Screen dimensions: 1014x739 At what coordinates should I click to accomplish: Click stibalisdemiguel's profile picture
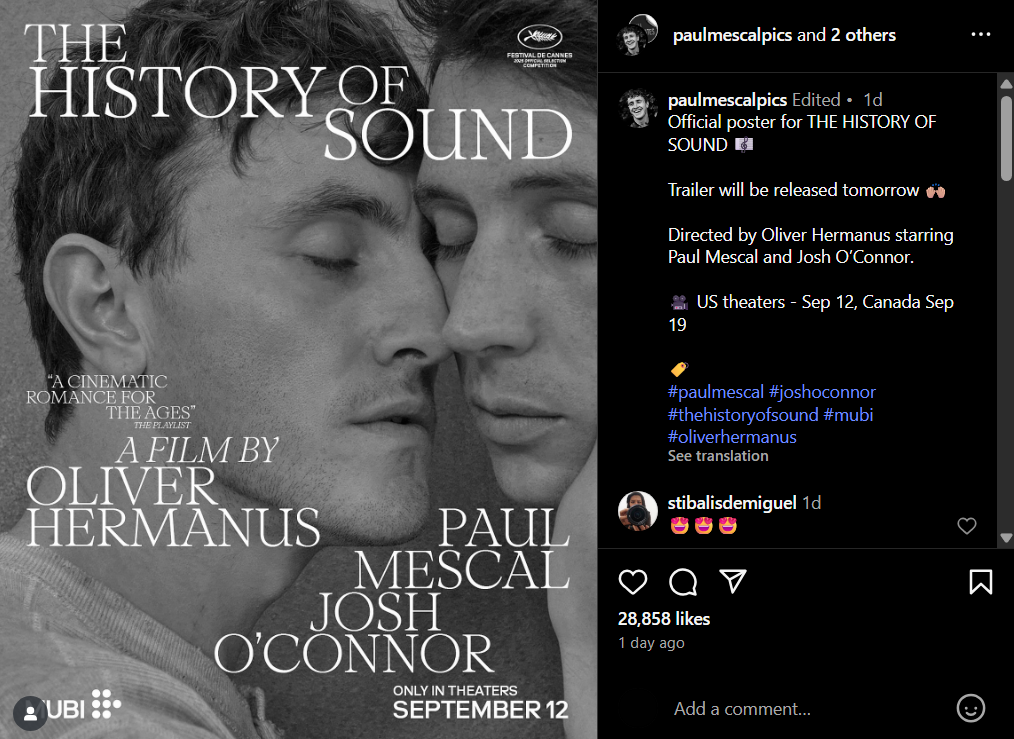pos(637,511)
